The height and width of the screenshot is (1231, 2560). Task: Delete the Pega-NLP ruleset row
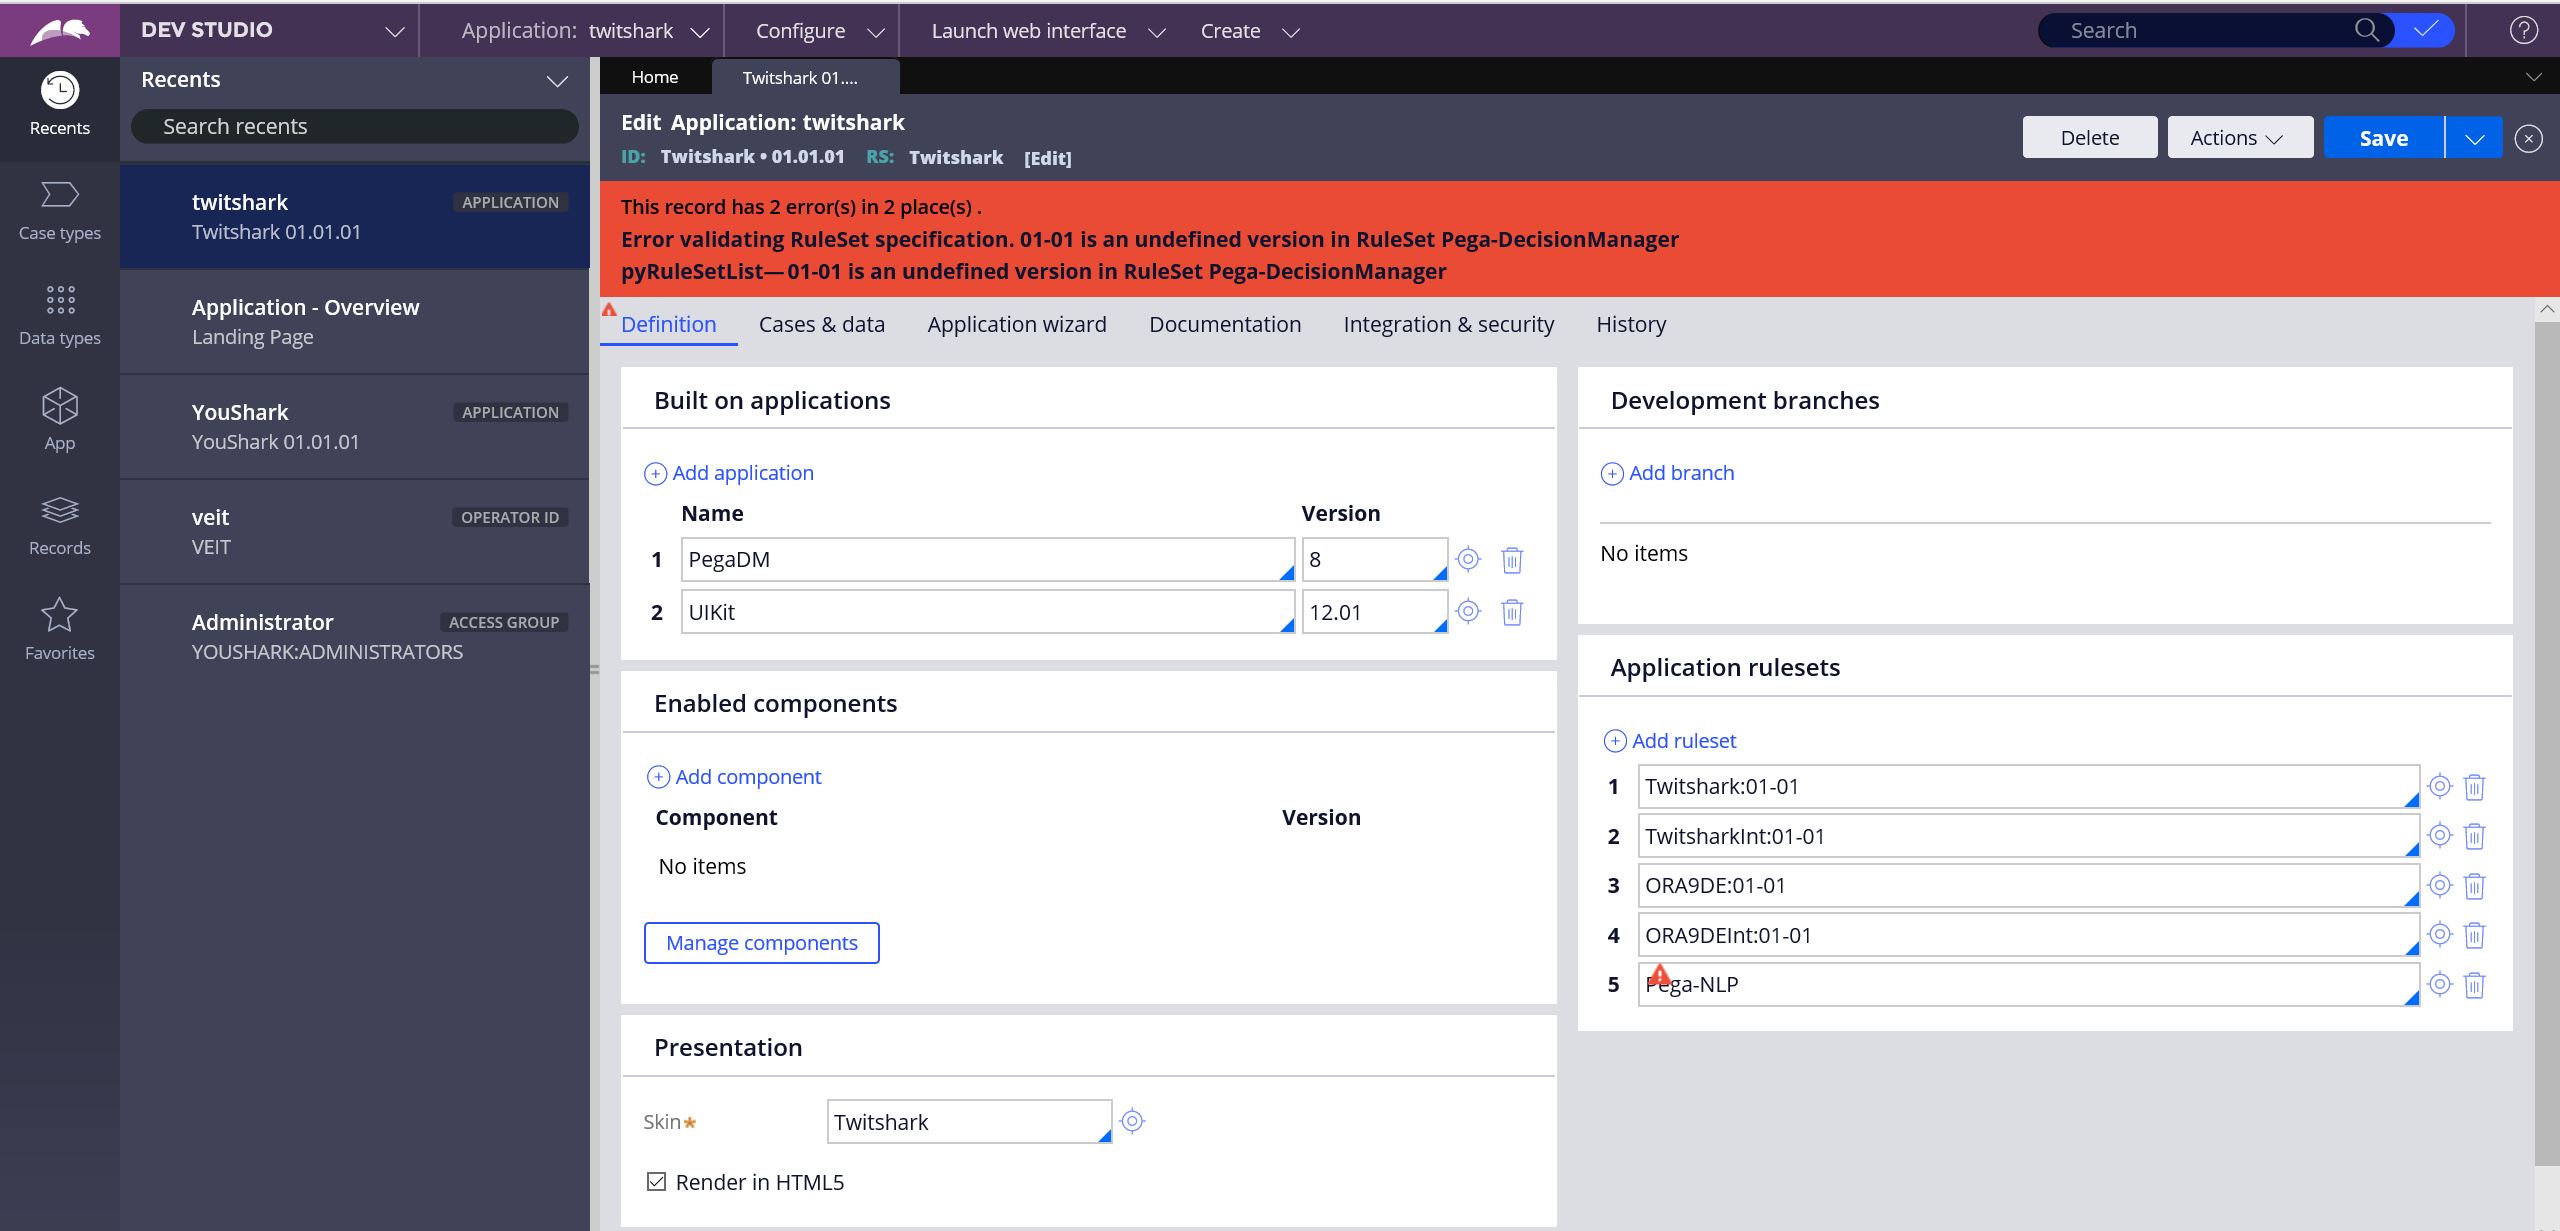click(2474, 985)
